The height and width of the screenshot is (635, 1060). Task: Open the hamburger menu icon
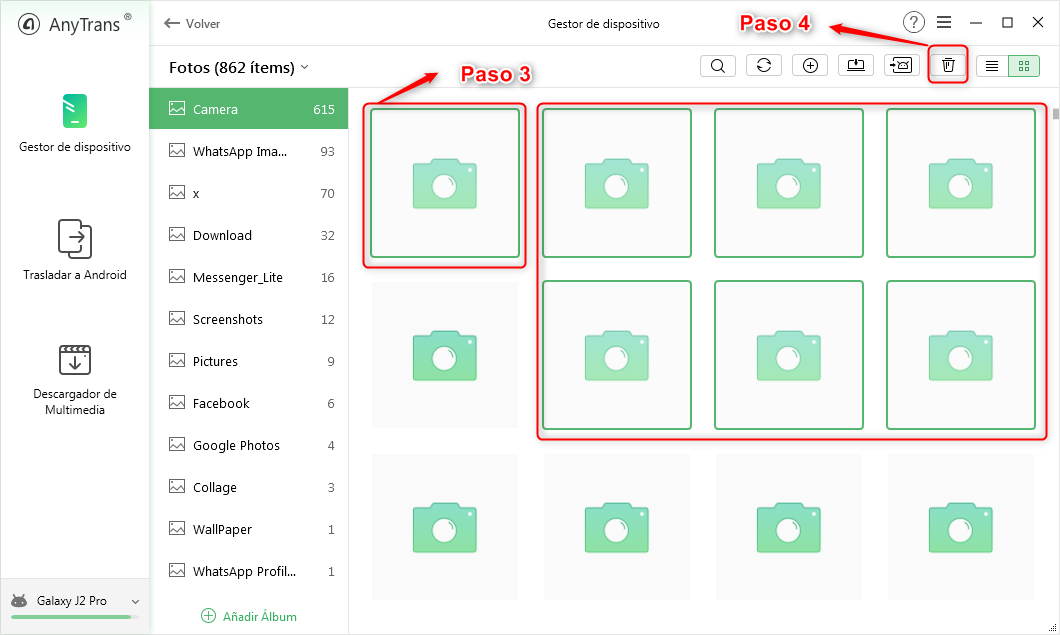(x=942, y=22)
